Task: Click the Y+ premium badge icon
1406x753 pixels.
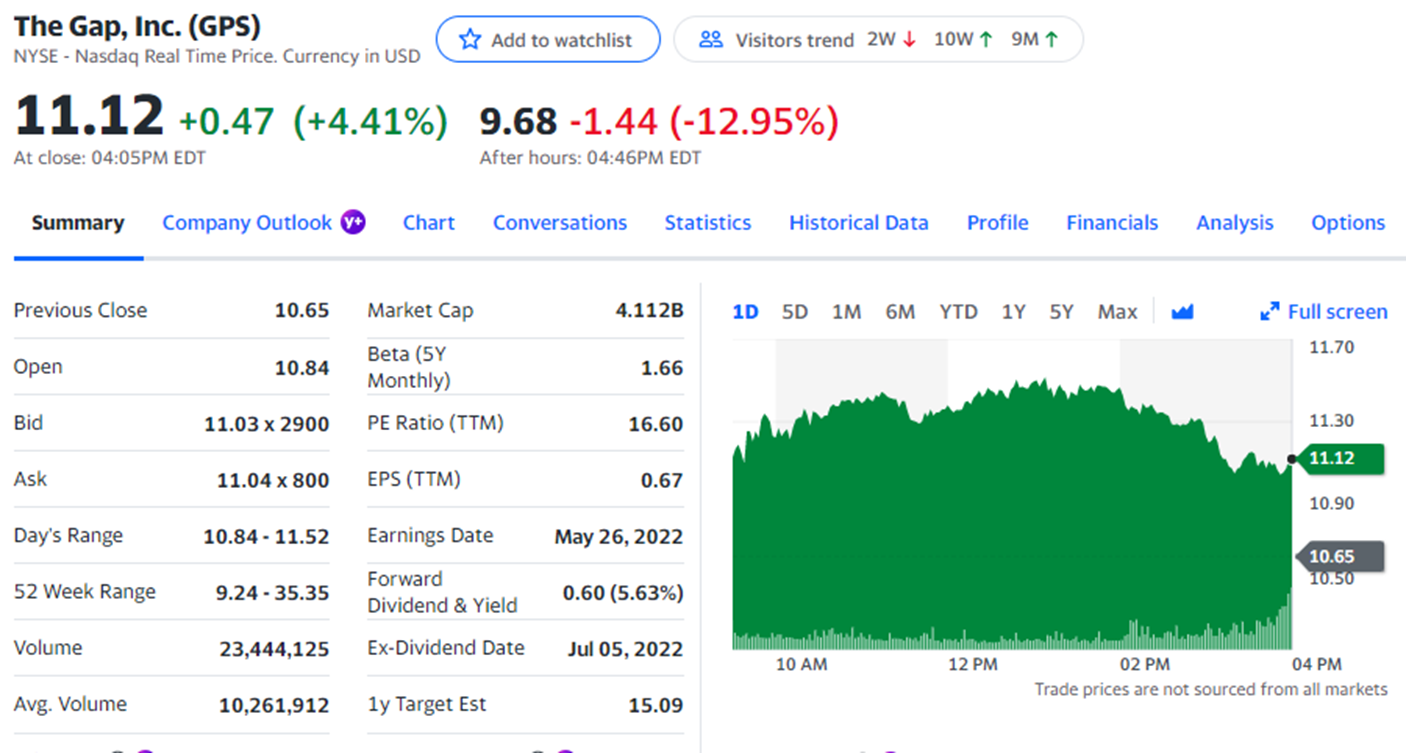Action: coord(353,222)
